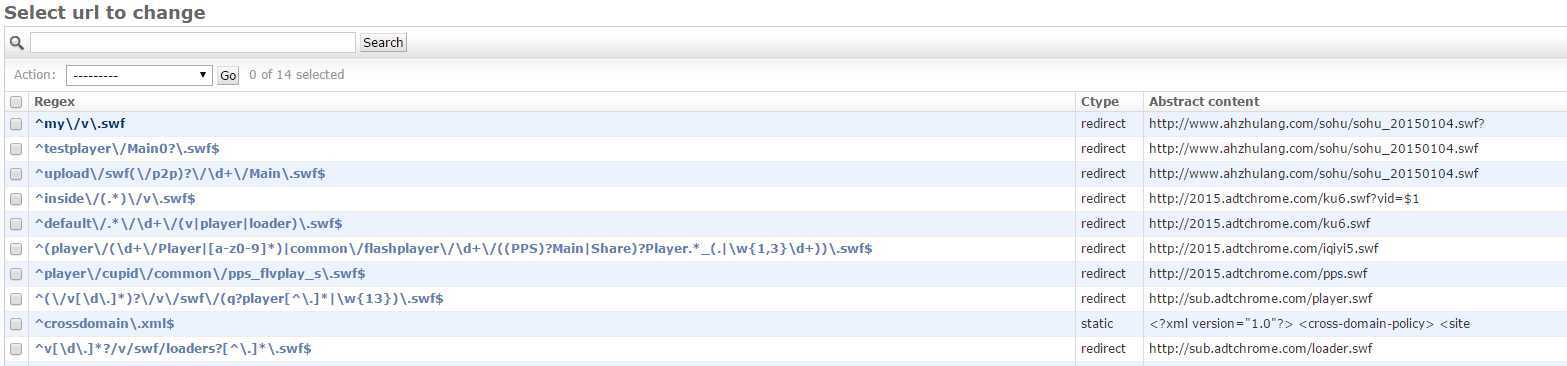Check the box for upload swf p2p row
The width and height of the screenshot is (1567, 366).
16,174
